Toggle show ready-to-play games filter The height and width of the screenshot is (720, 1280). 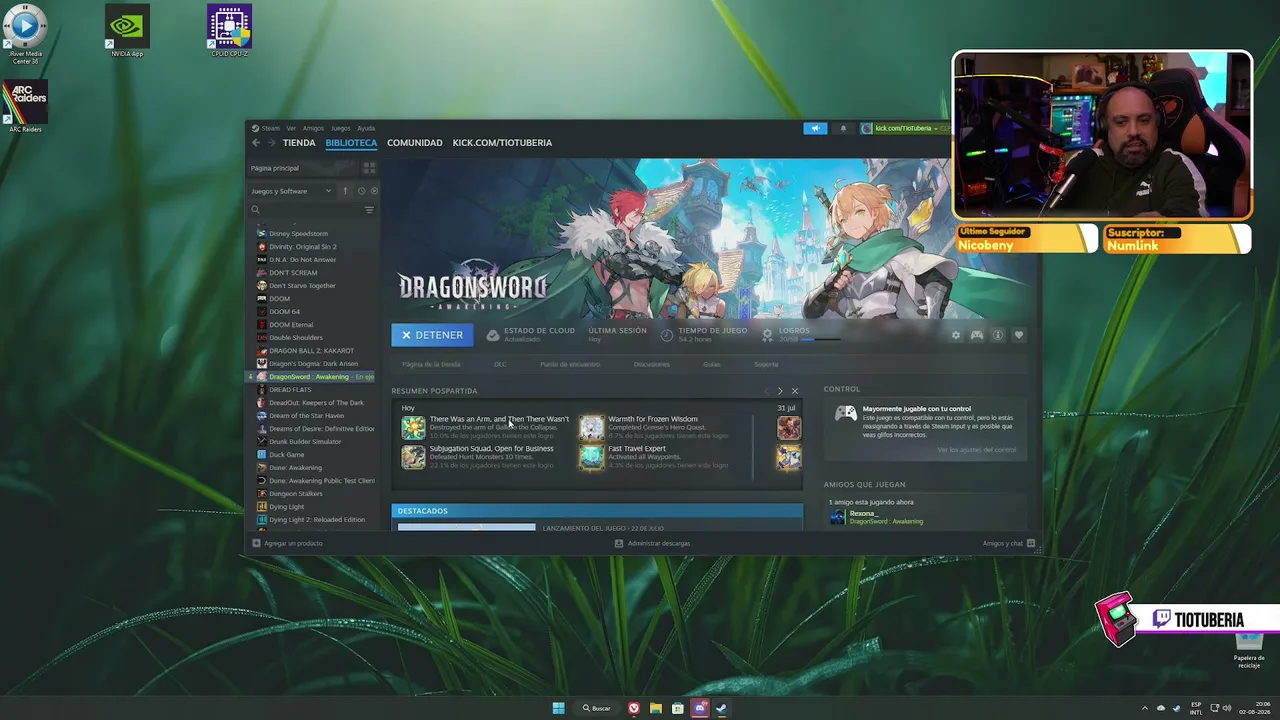[374, 191]
